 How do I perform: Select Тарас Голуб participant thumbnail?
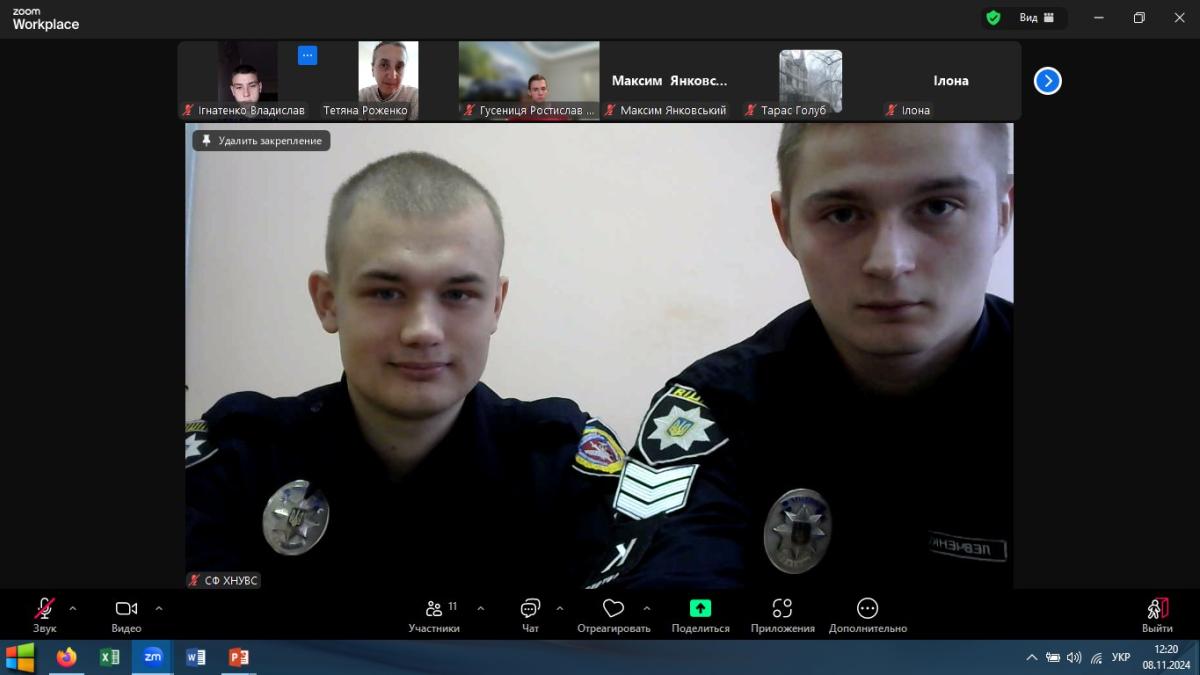point(810,80)
